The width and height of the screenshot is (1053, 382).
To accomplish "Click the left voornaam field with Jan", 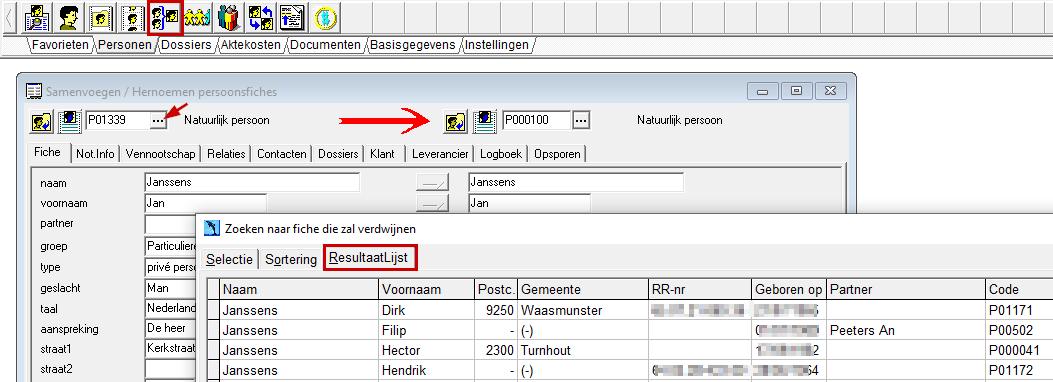I will pyautogui.click(x=205, y=203).
